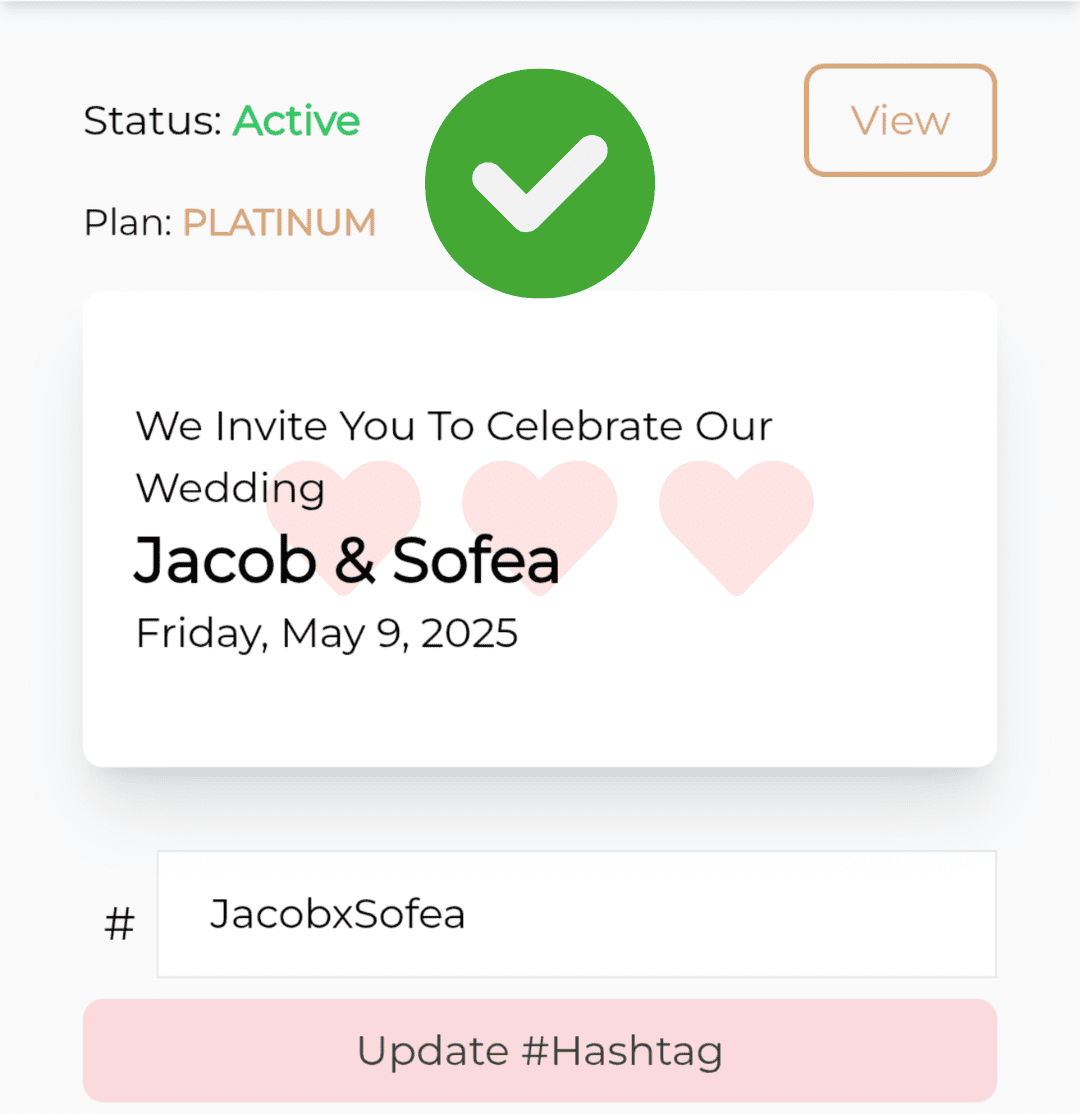Viewport: 1080px width, 1114px height.
Task: Click the "Status:" label
Action: coord(152,121)
